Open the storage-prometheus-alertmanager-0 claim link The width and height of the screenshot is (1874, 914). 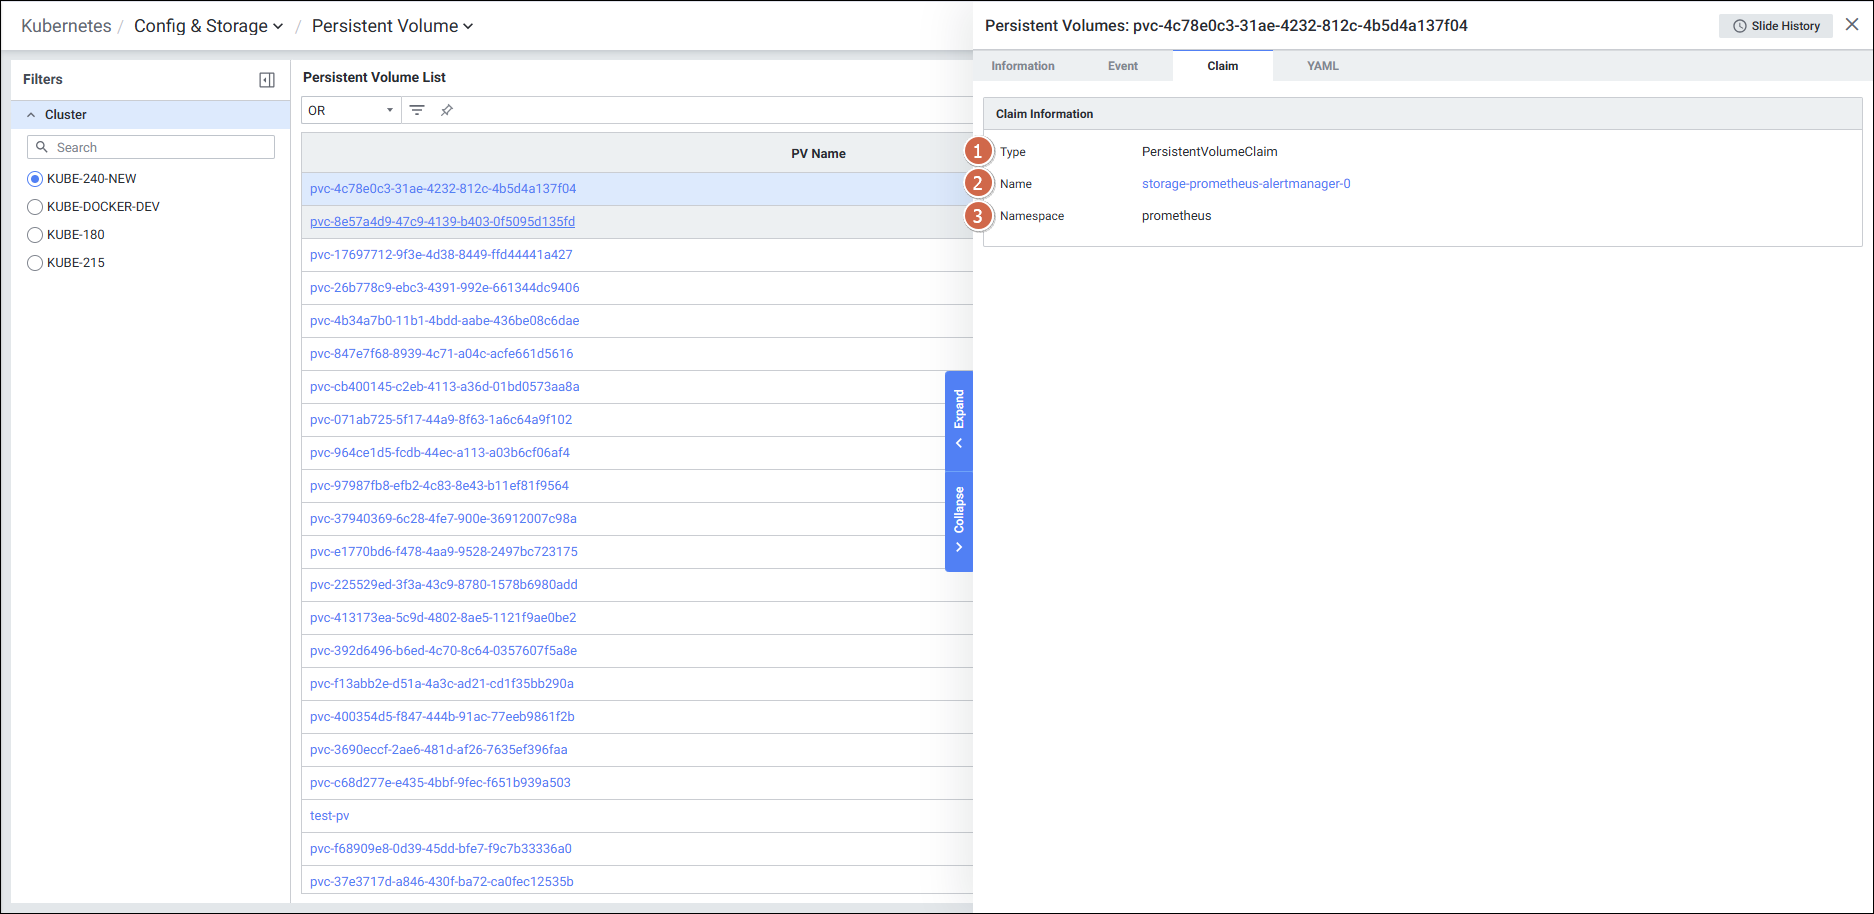[1246, 184]
